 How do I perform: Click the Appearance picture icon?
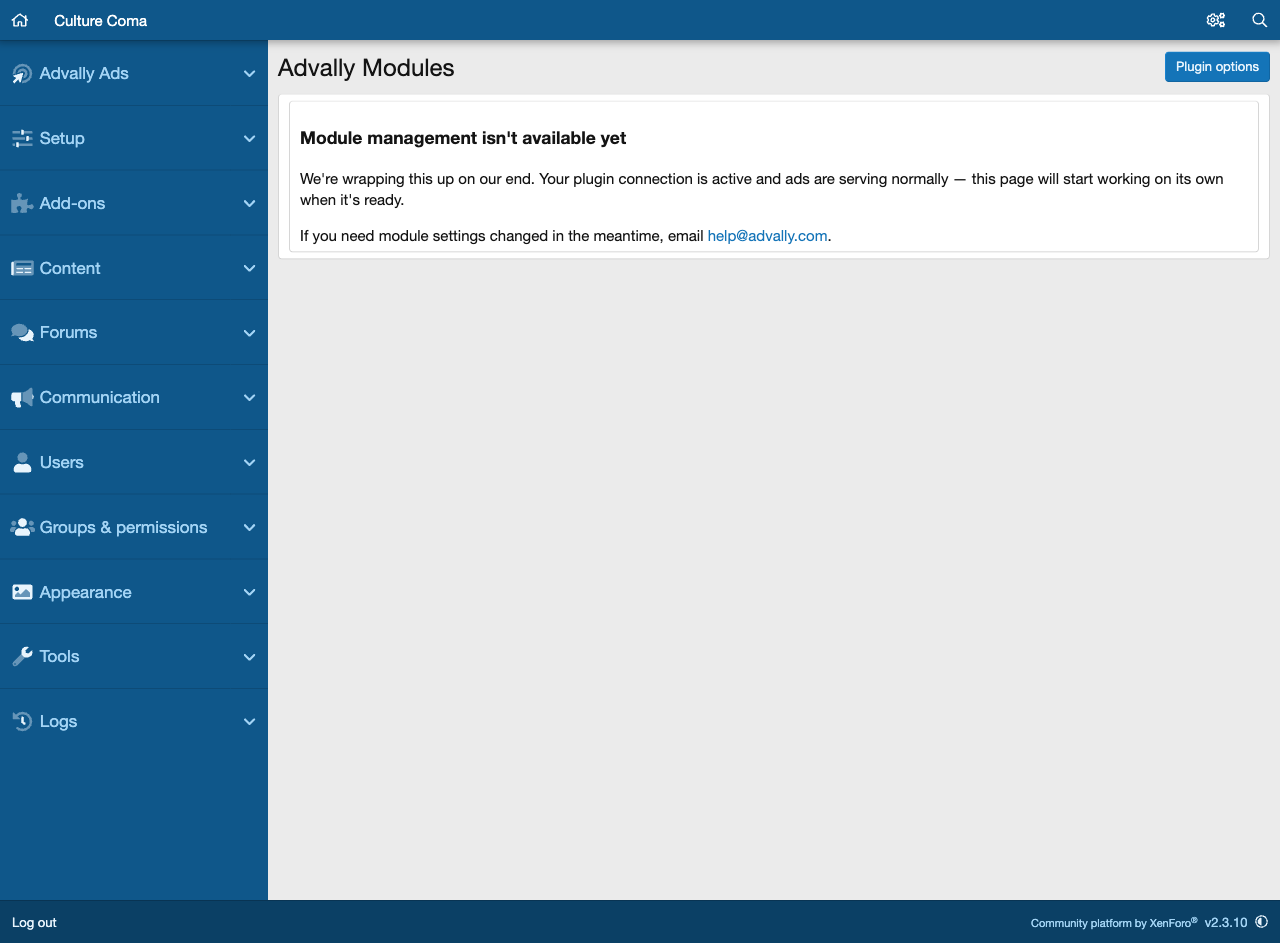pyautogui.click(x=22, y=592)
